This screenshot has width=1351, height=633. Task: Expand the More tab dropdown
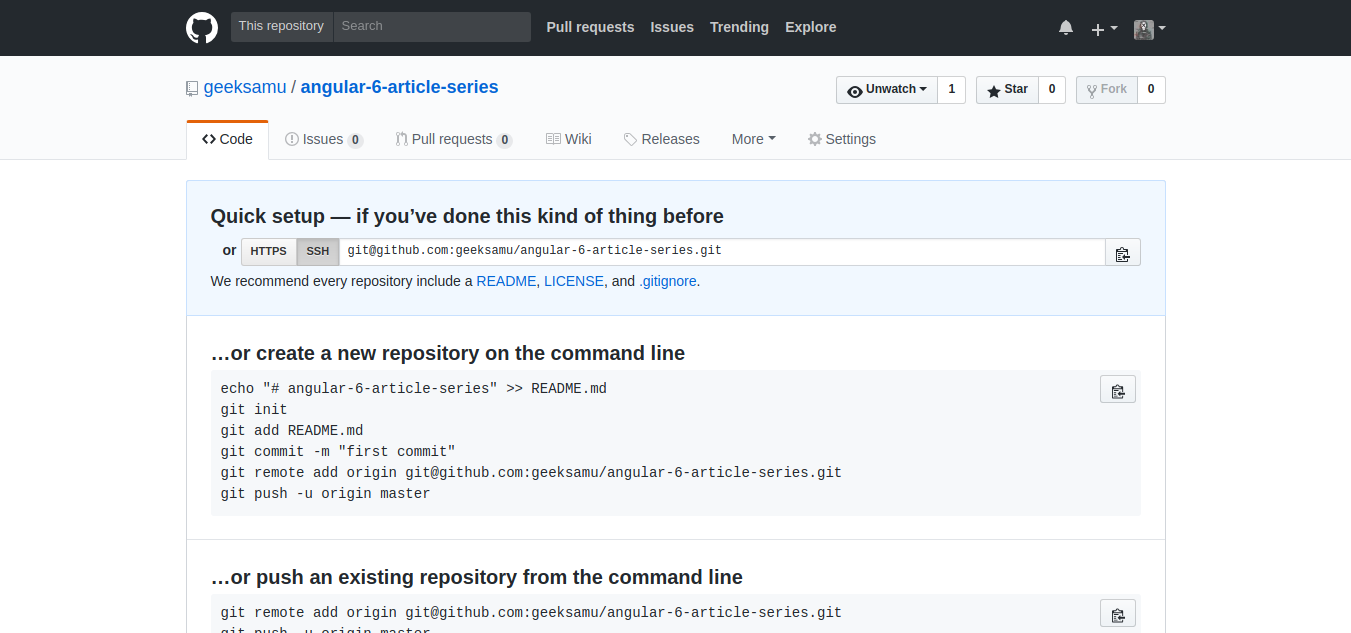[753, 139]
